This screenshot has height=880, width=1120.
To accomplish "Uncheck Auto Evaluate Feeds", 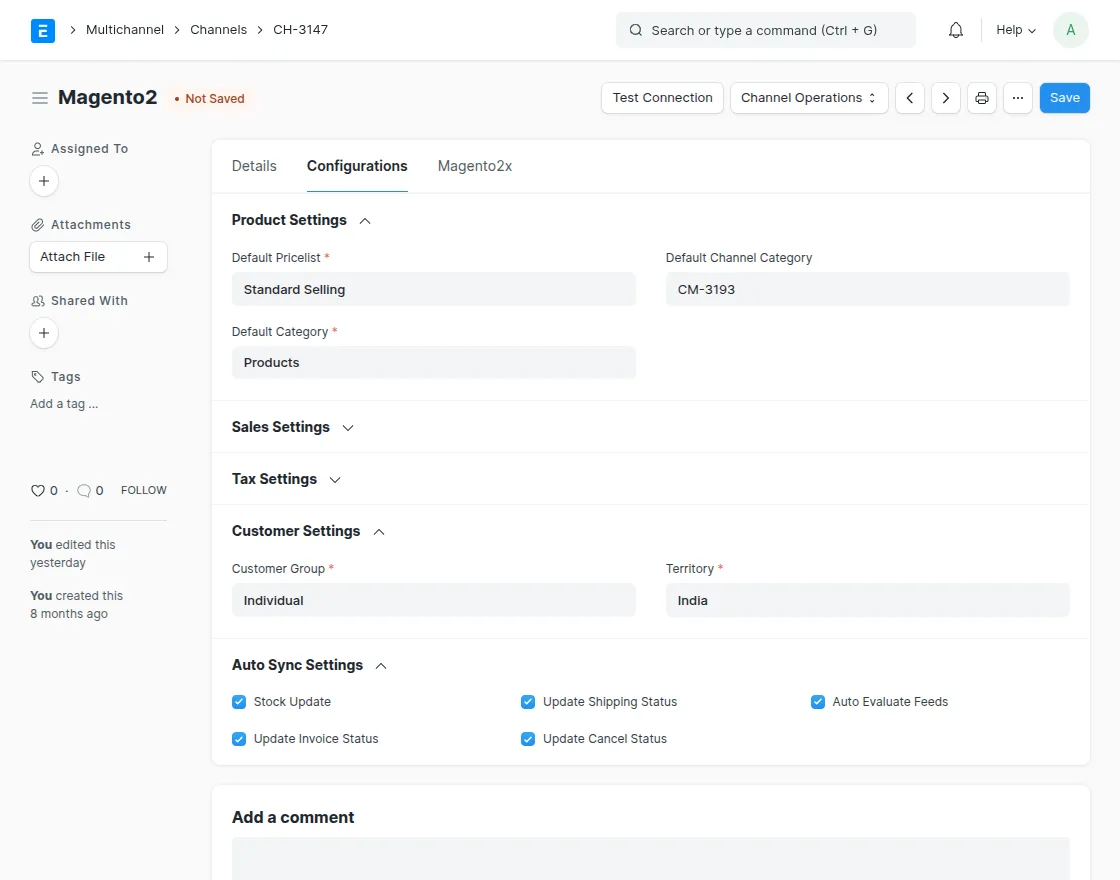I will [817, 701].
